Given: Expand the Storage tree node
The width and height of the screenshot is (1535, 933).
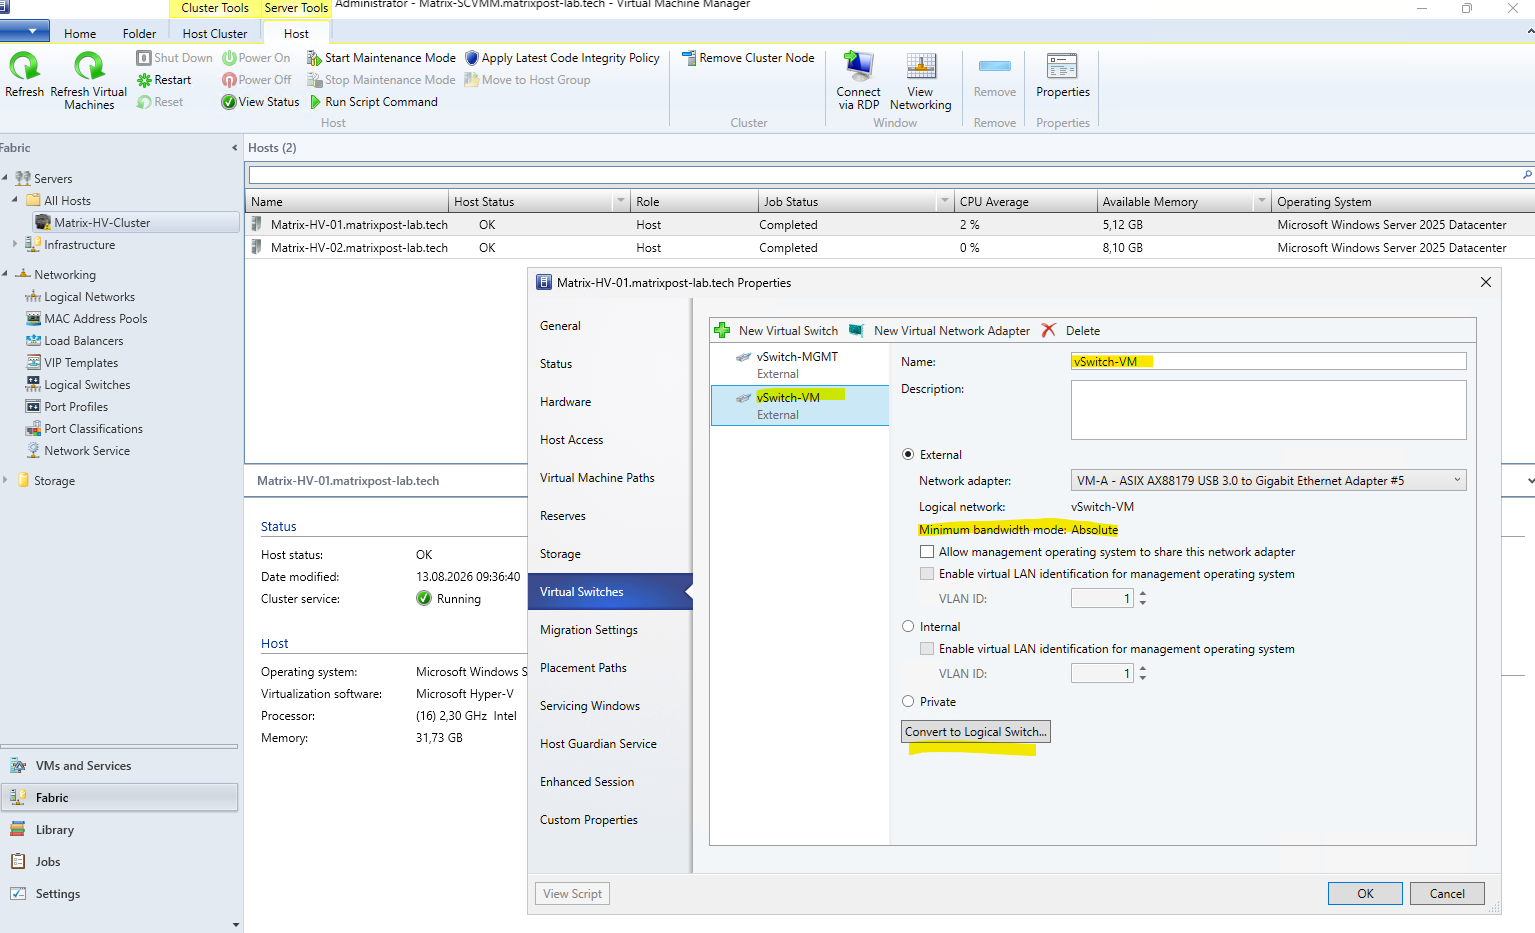Looking at the screenshot, I should 5,480.
